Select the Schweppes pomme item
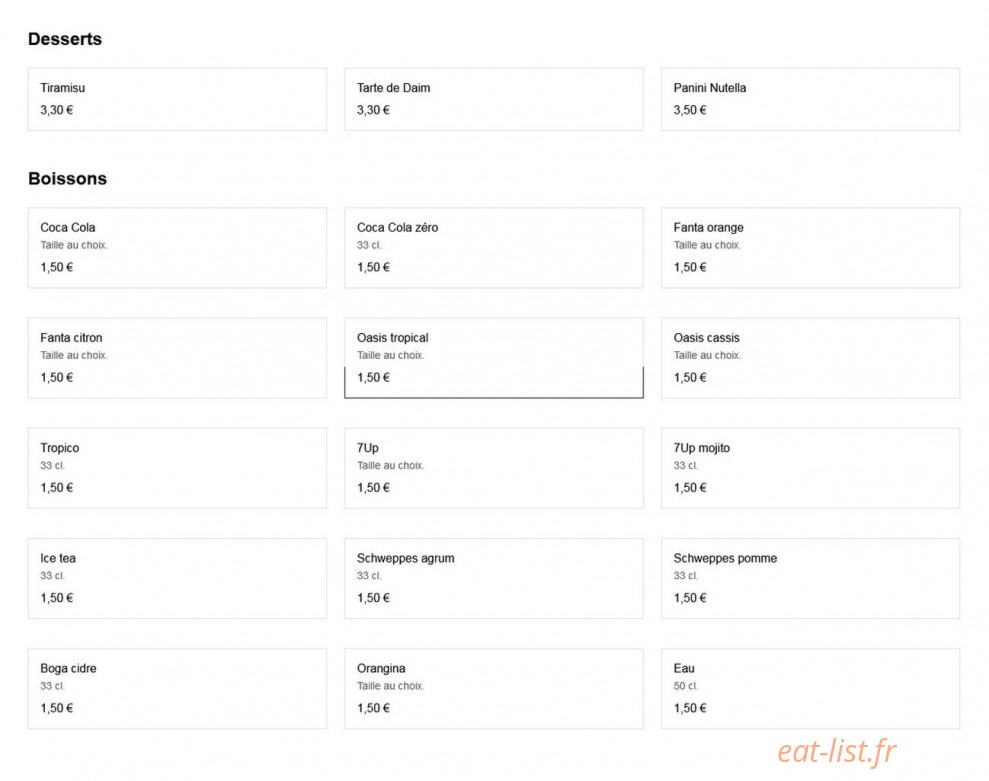 coord(811,578)
